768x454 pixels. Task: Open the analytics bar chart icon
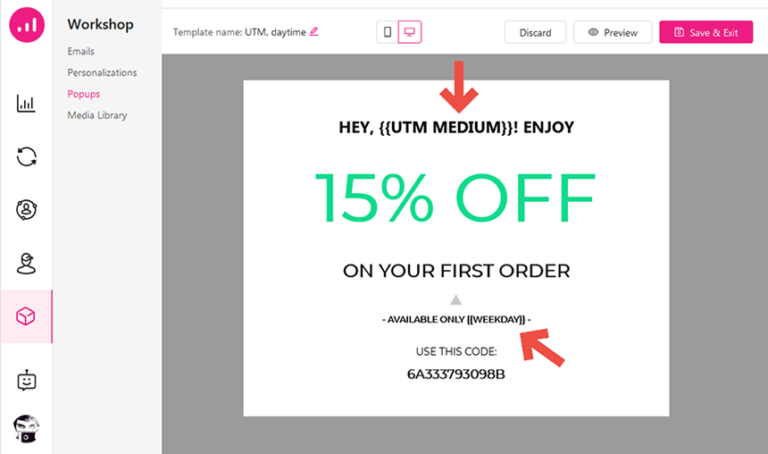point(26,103)
